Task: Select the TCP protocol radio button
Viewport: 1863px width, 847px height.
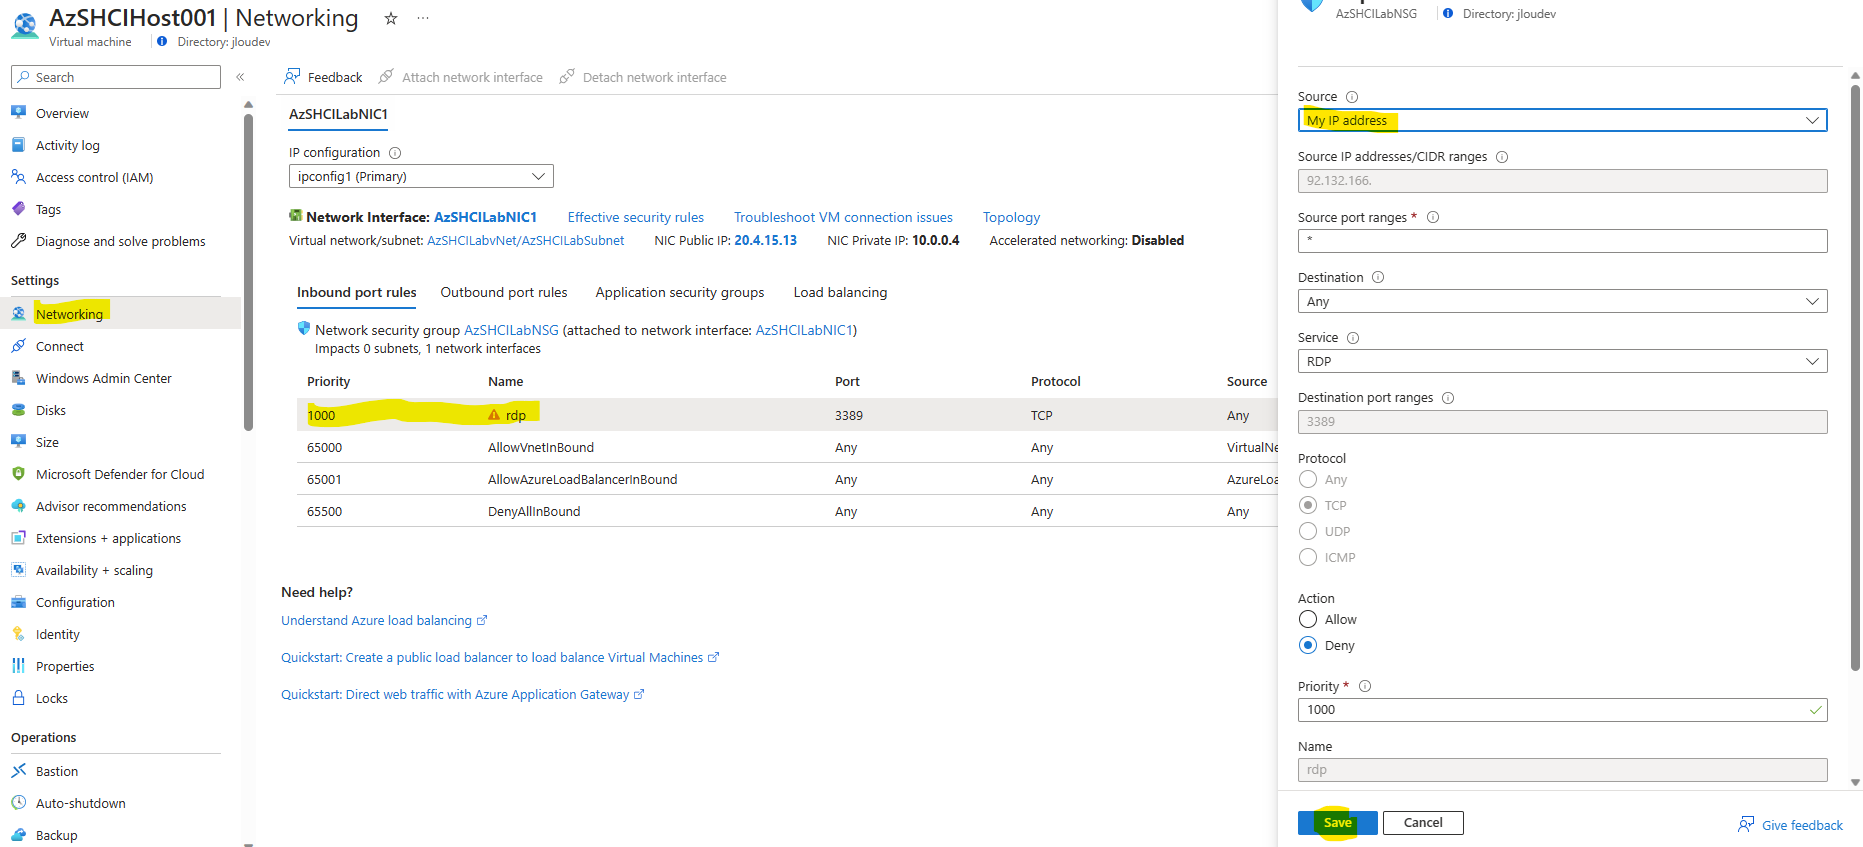Action: pyautogui.click(x=1308, y=505)
